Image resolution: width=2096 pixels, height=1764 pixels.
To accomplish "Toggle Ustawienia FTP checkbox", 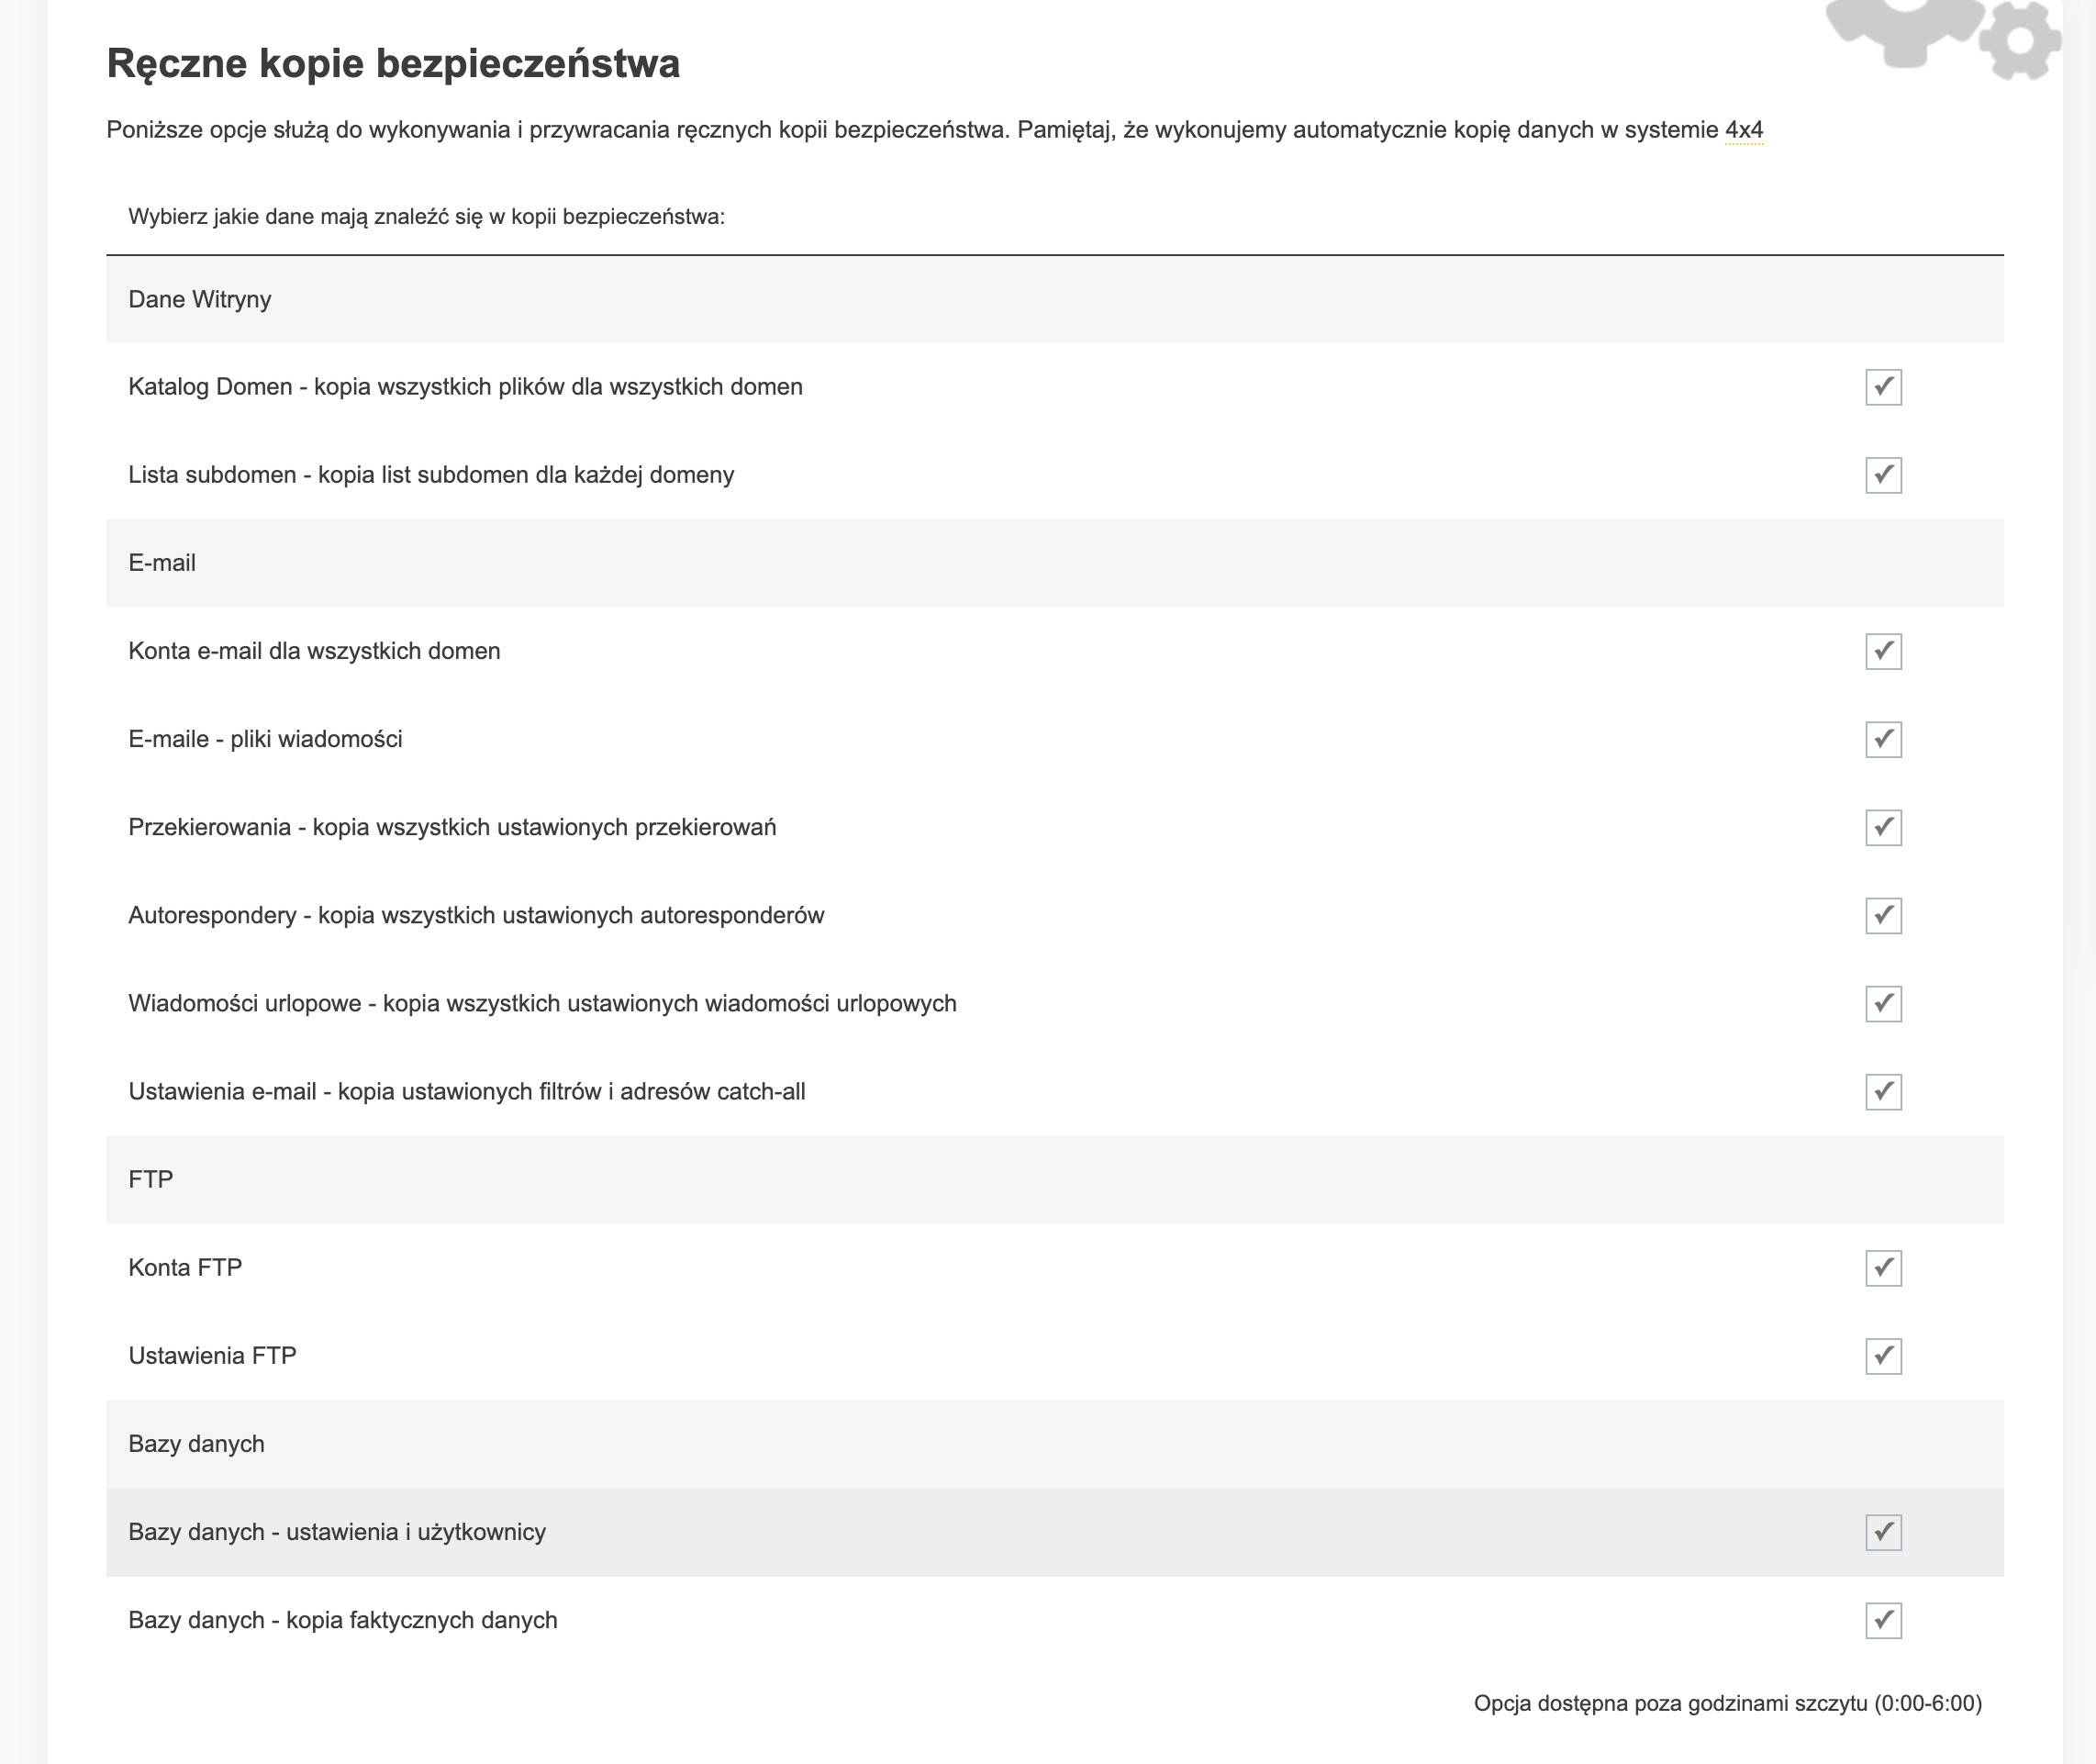I will pyautogui.click(x=1883, y=1356).
